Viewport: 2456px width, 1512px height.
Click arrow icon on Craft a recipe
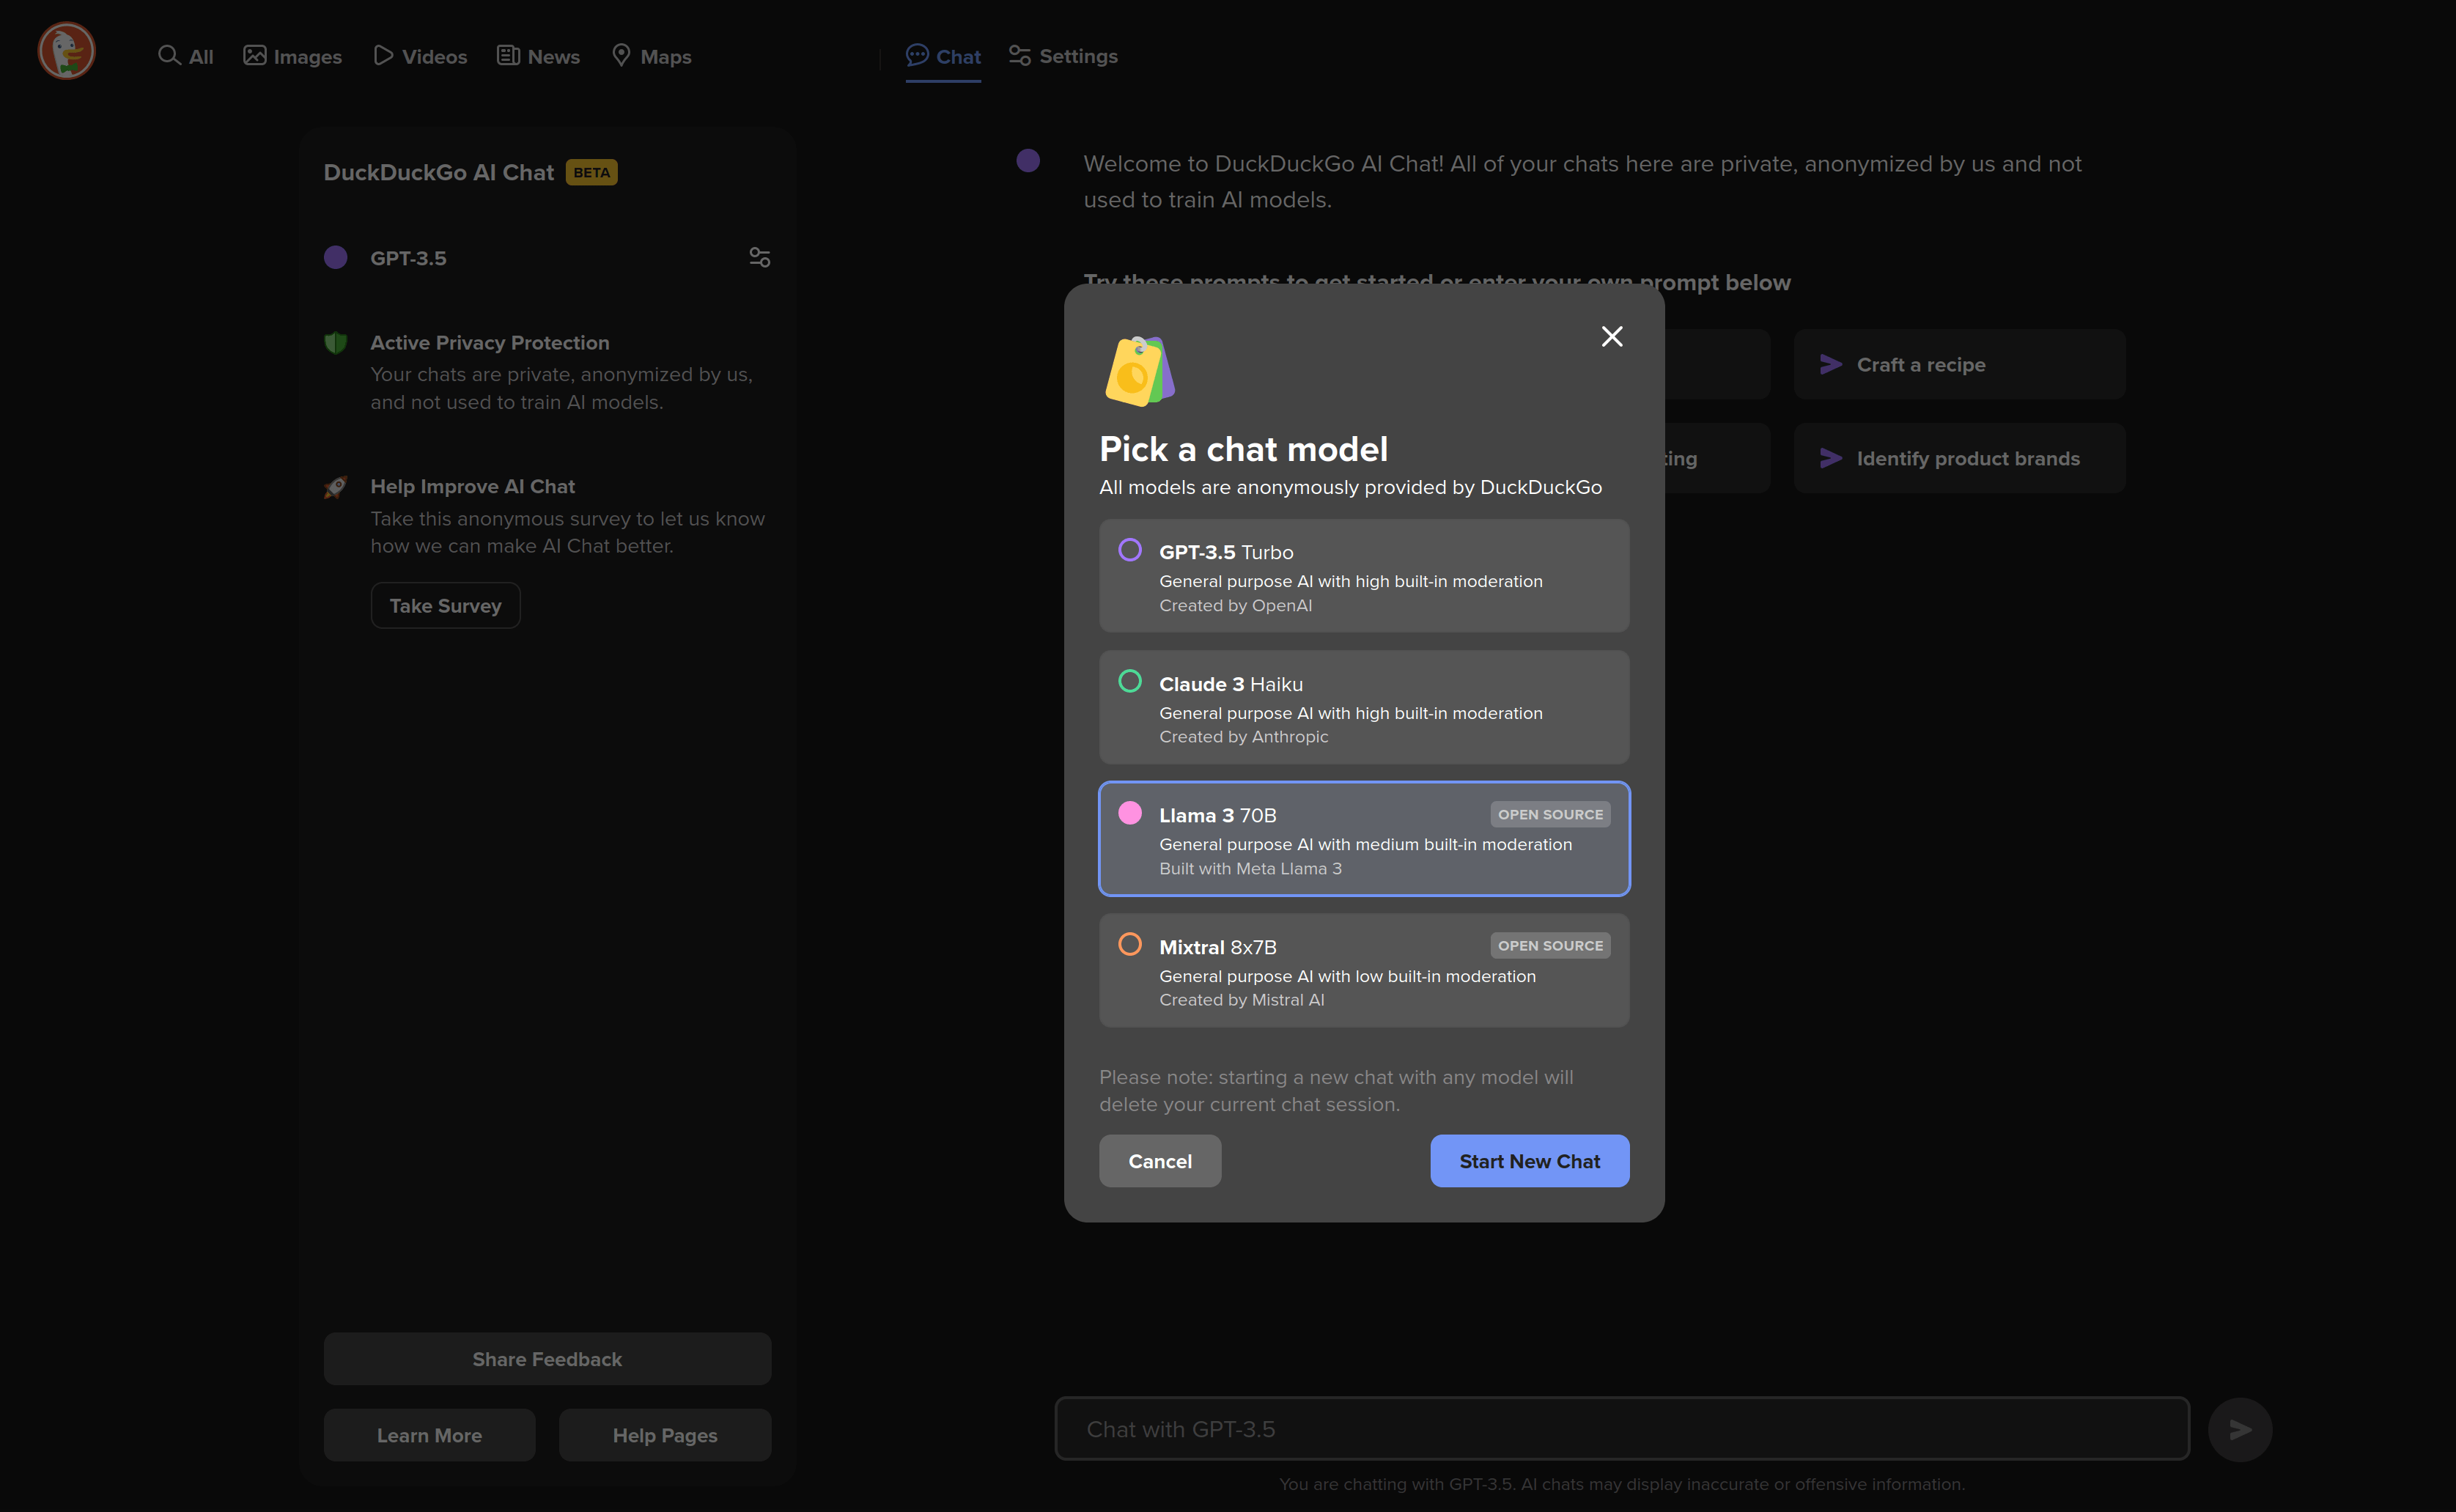[x=1830, y=365]
